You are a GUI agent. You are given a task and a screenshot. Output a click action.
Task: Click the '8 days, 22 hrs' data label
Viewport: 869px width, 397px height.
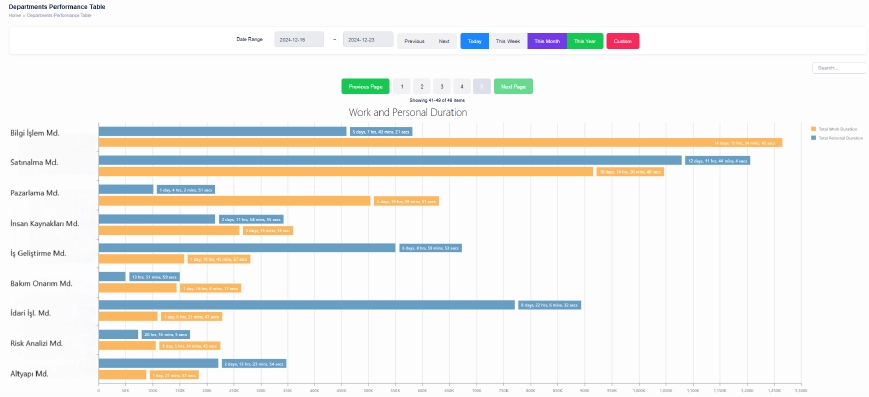point(550,305)
